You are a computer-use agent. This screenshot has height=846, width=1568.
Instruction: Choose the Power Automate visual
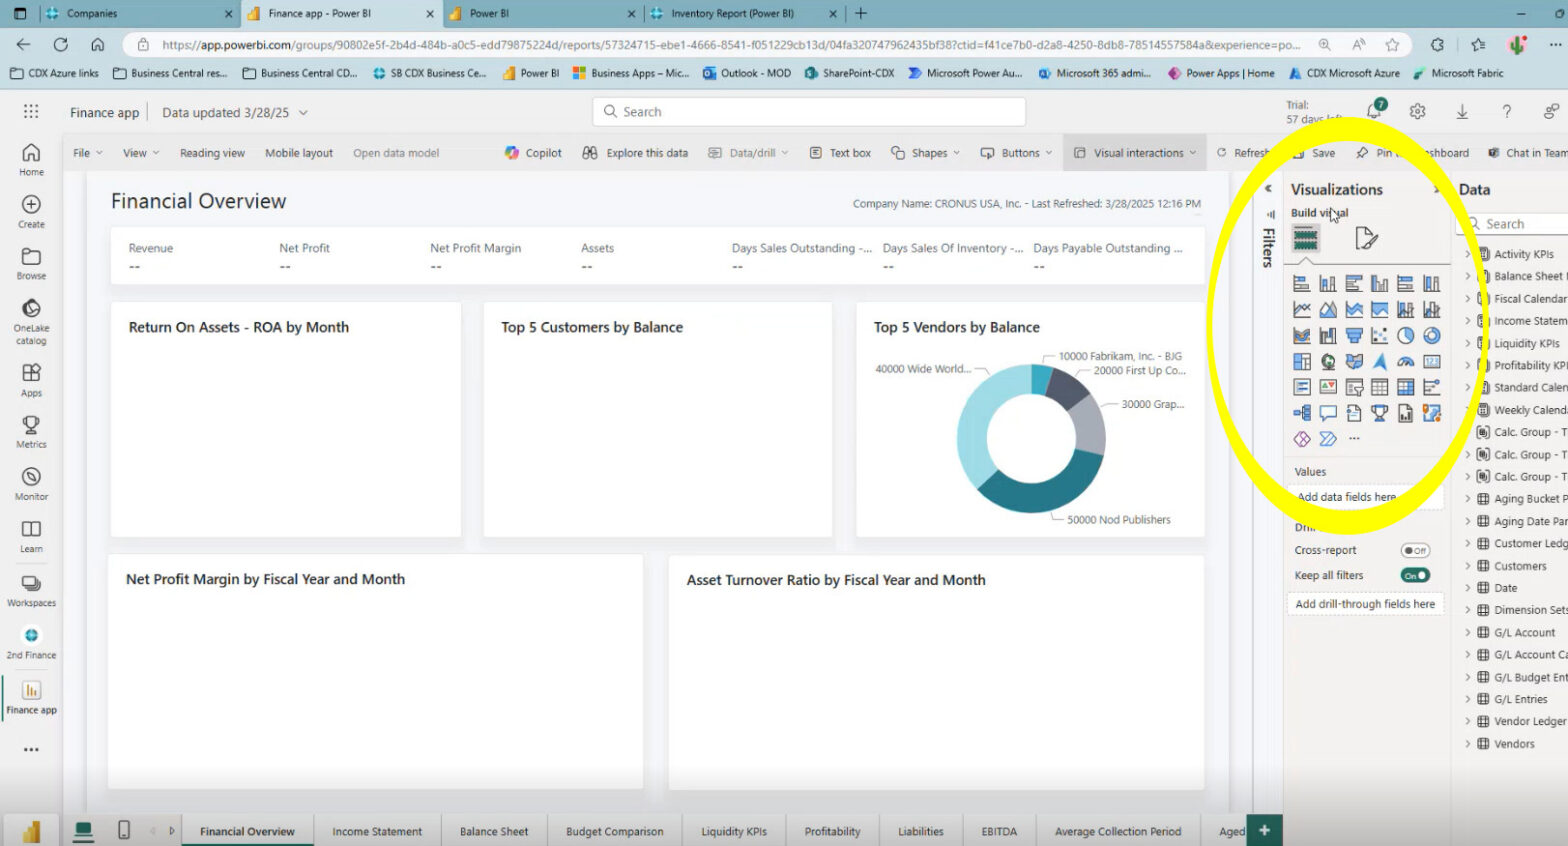(1327, 439)
